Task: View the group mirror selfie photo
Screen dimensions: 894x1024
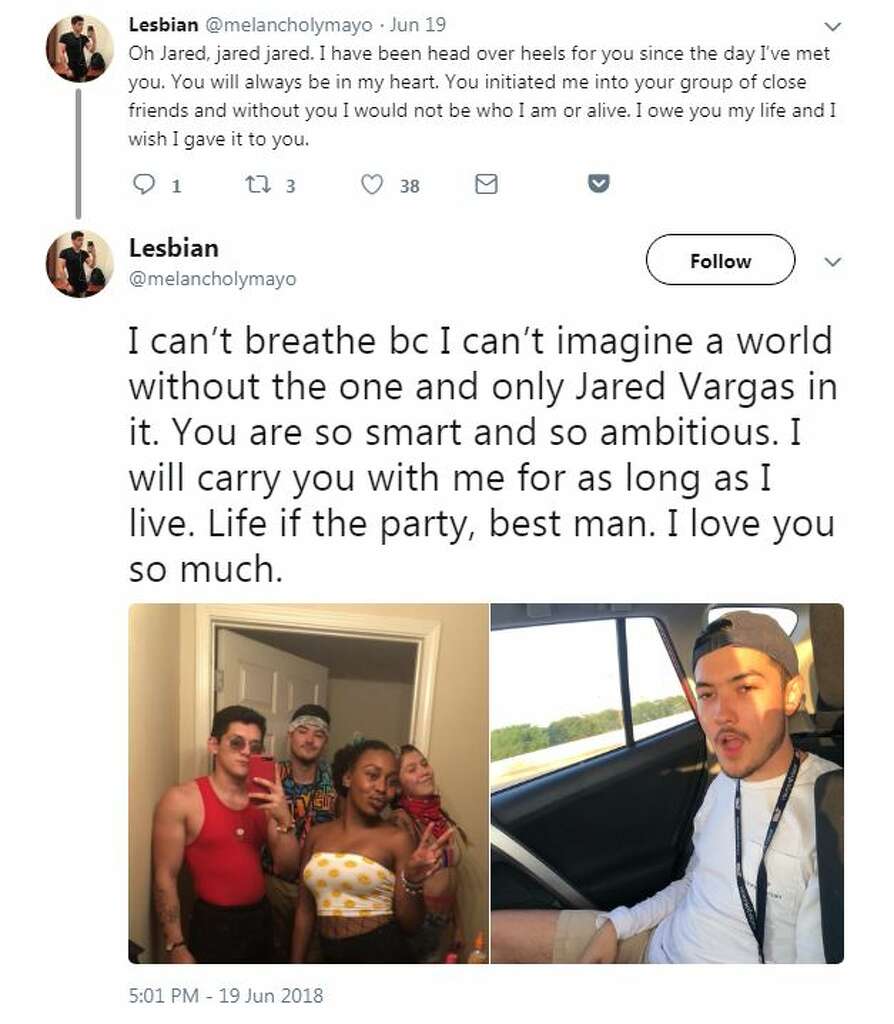Action: pos(308,783)
